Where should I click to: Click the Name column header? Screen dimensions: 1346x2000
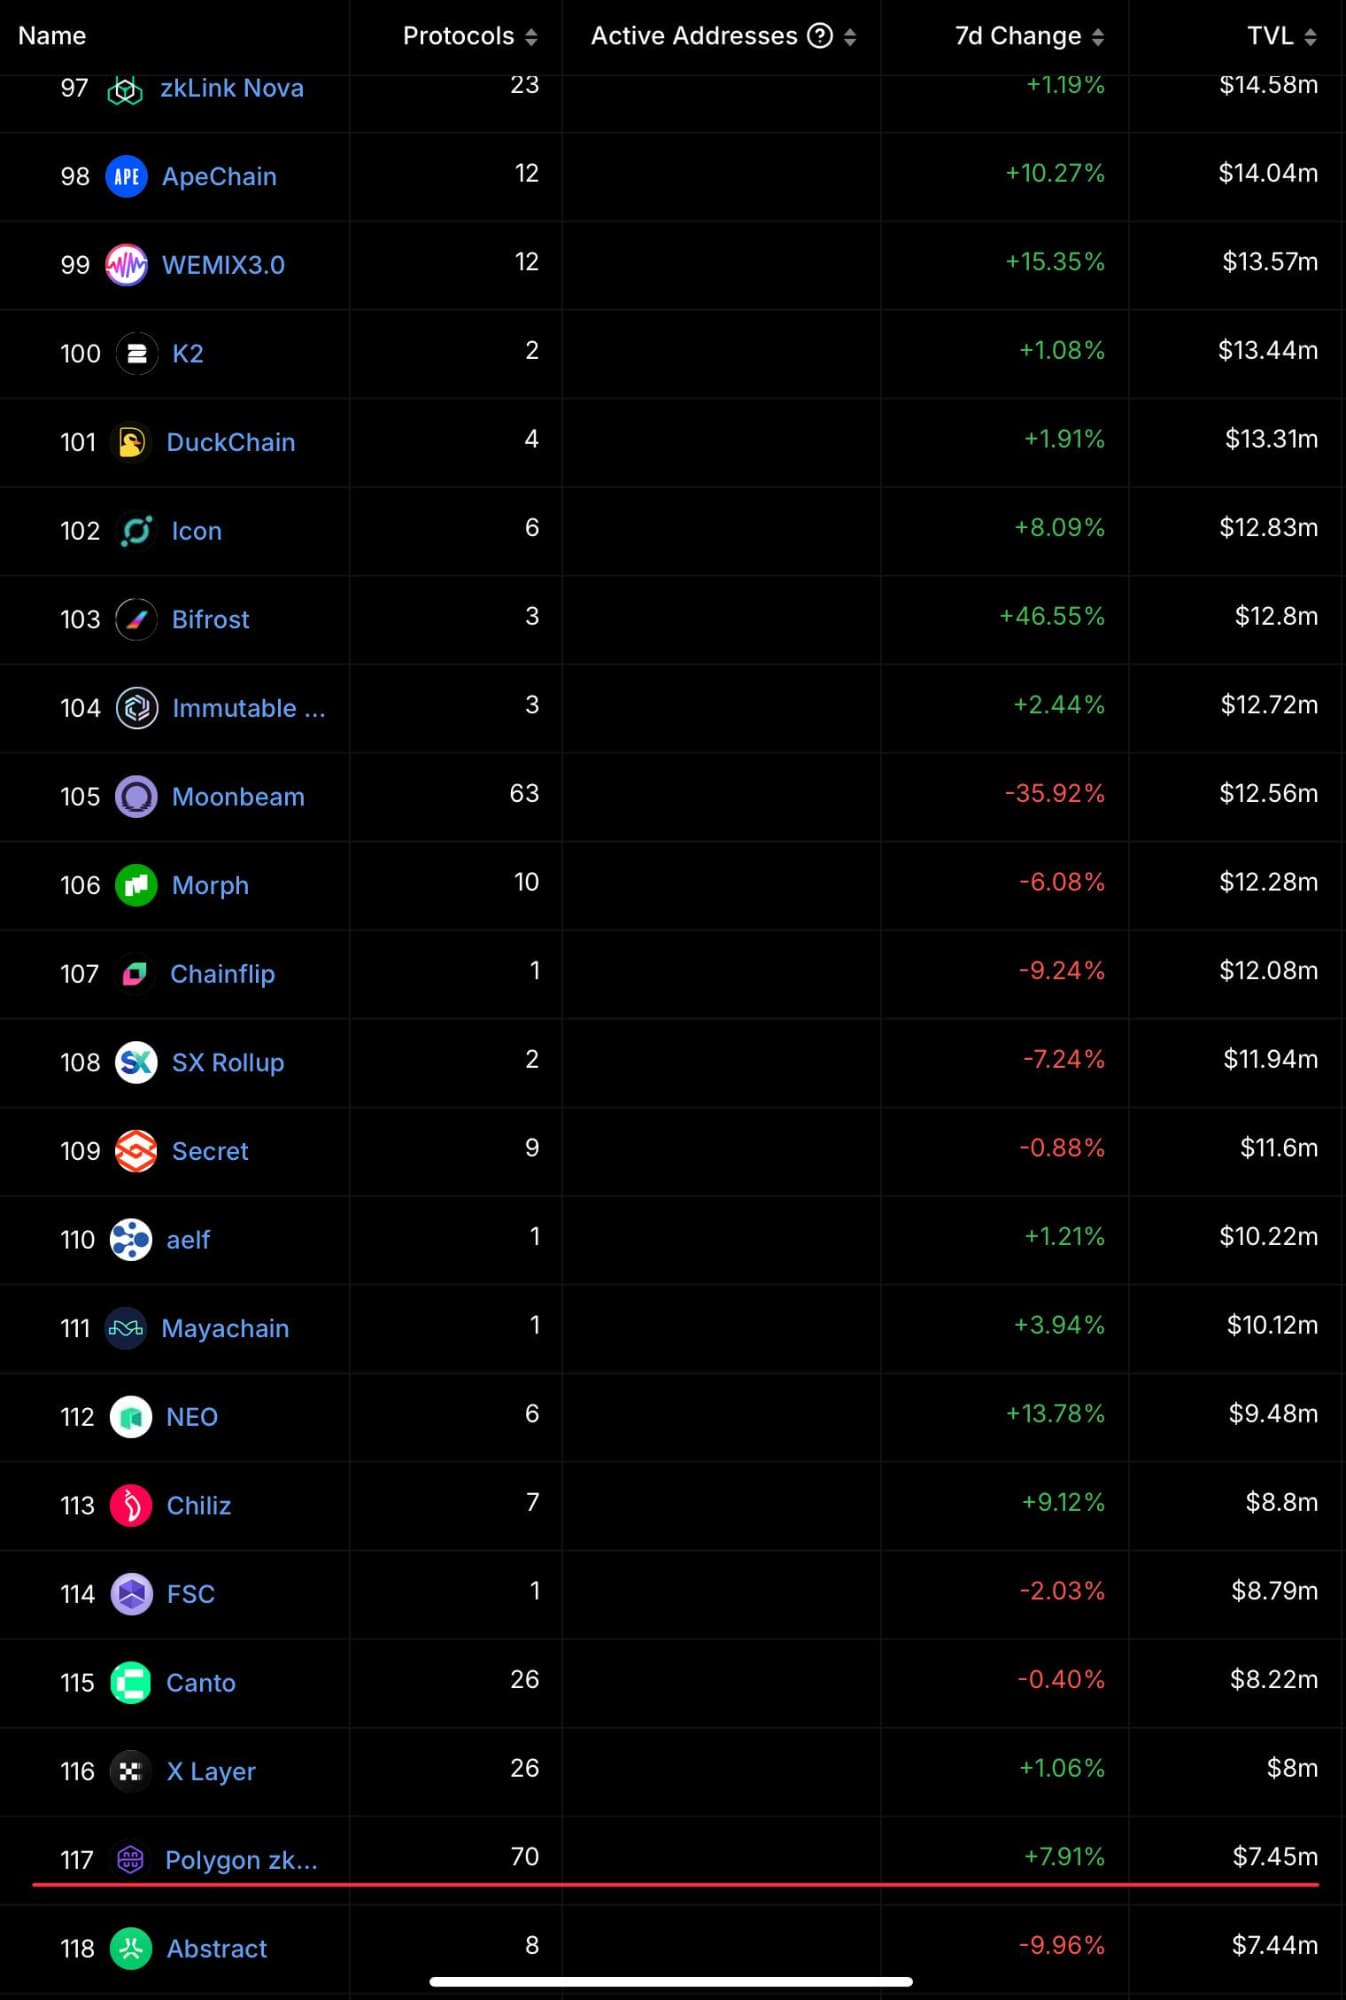point(52,36)
